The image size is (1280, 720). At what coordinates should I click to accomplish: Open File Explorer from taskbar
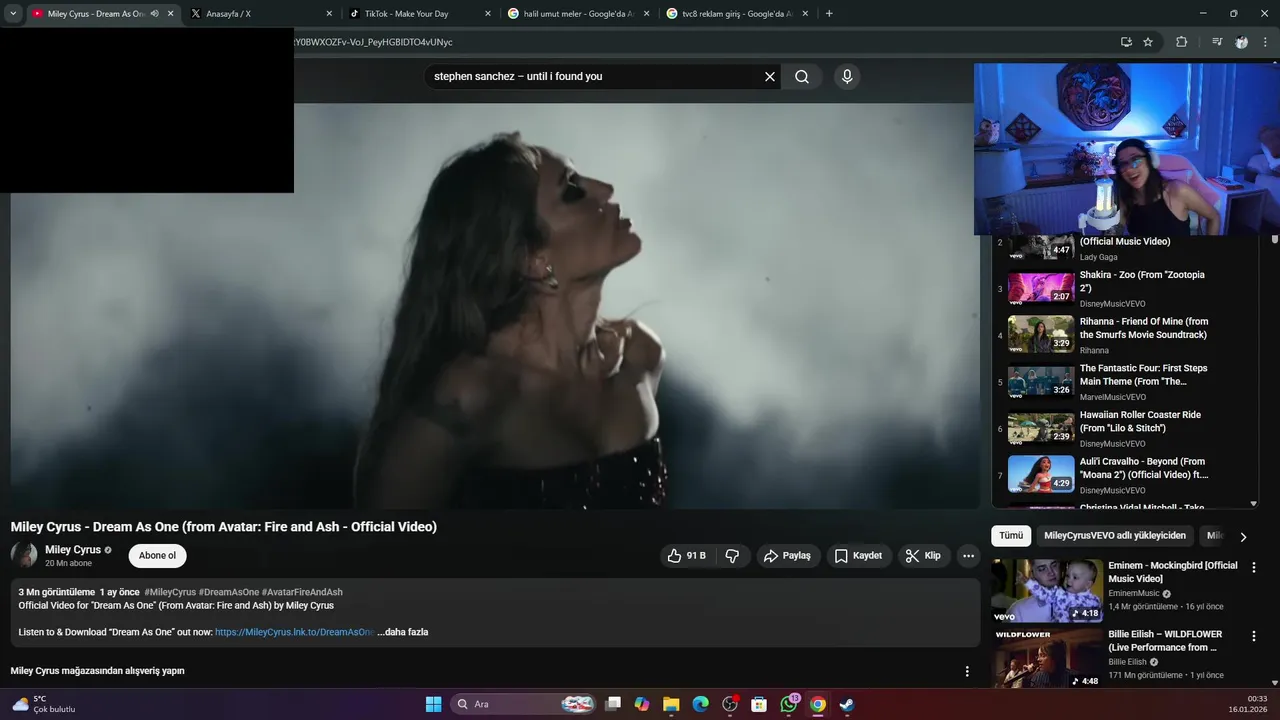pyautogui.click(x=671, y=704)
